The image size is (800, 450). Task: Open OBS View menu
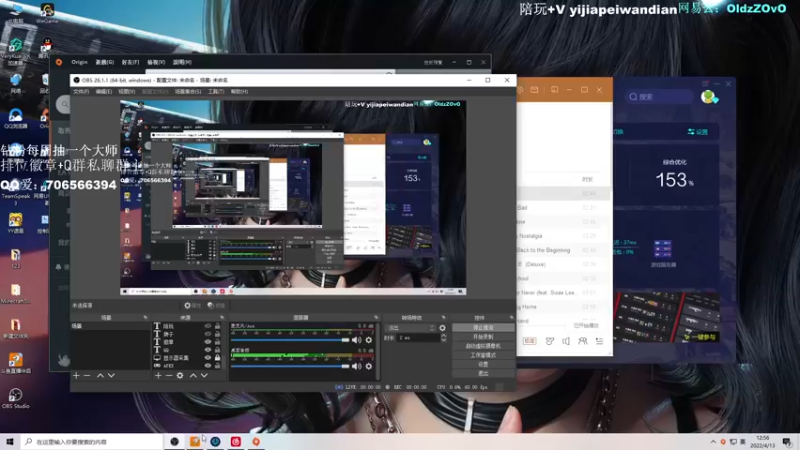tap(127, 92)
